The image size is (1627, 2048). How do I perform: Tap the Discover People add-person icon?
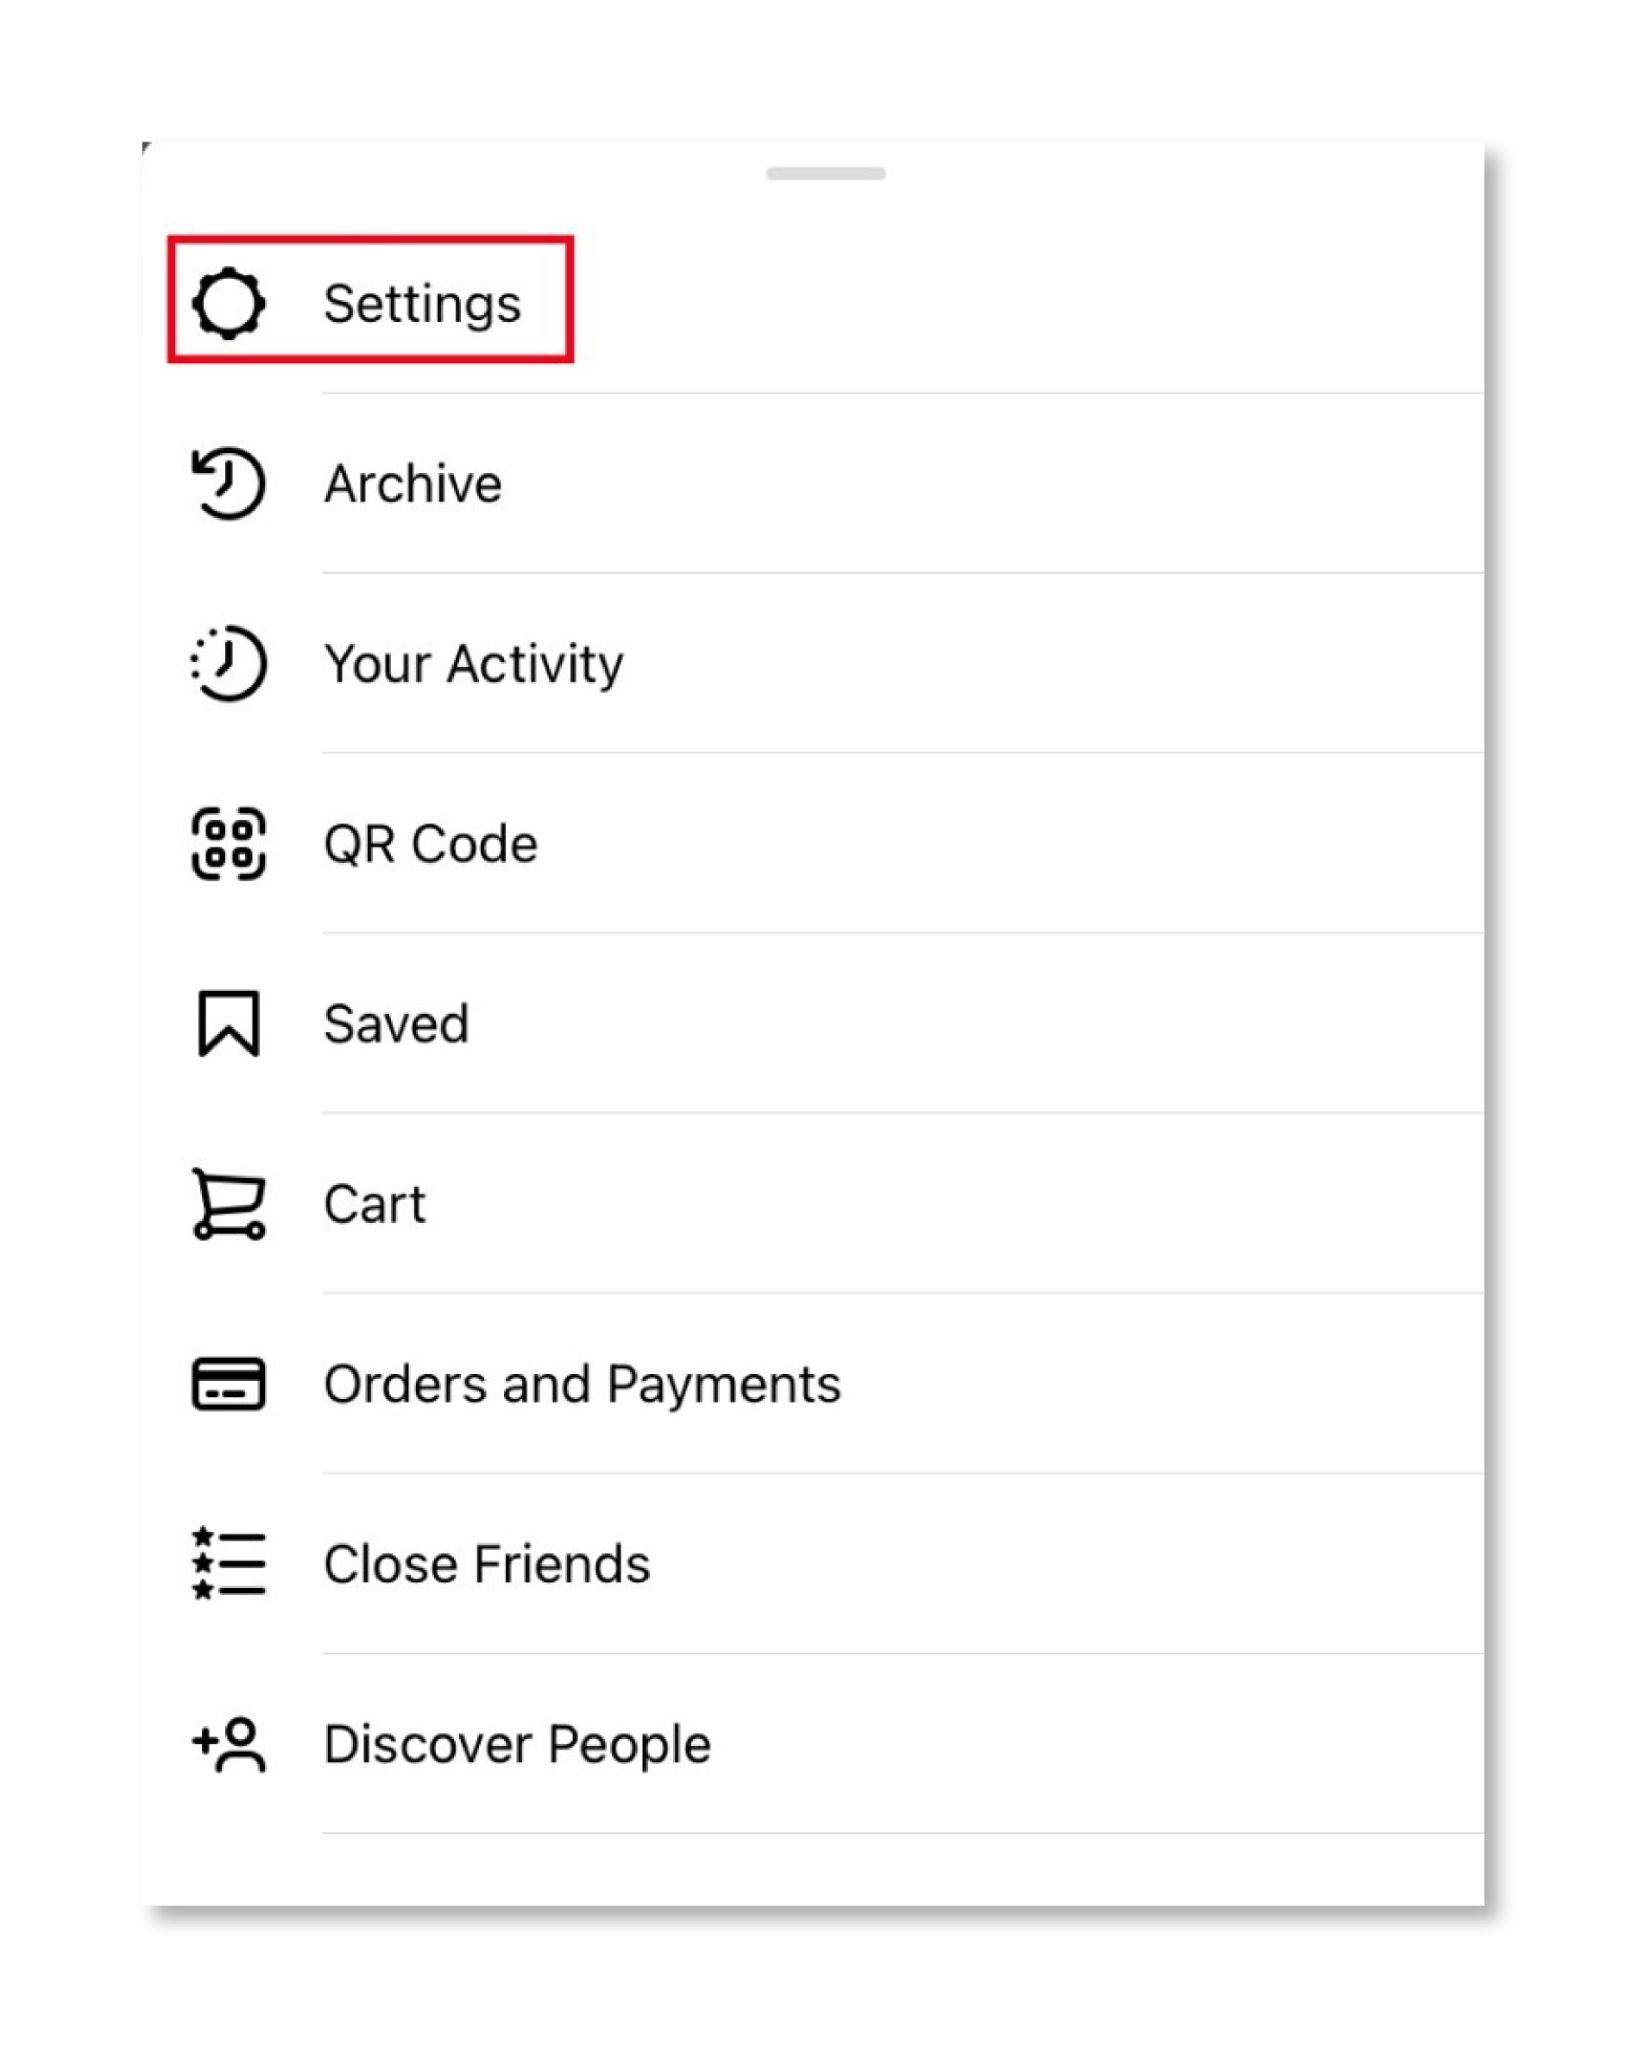coord(228,1743)
